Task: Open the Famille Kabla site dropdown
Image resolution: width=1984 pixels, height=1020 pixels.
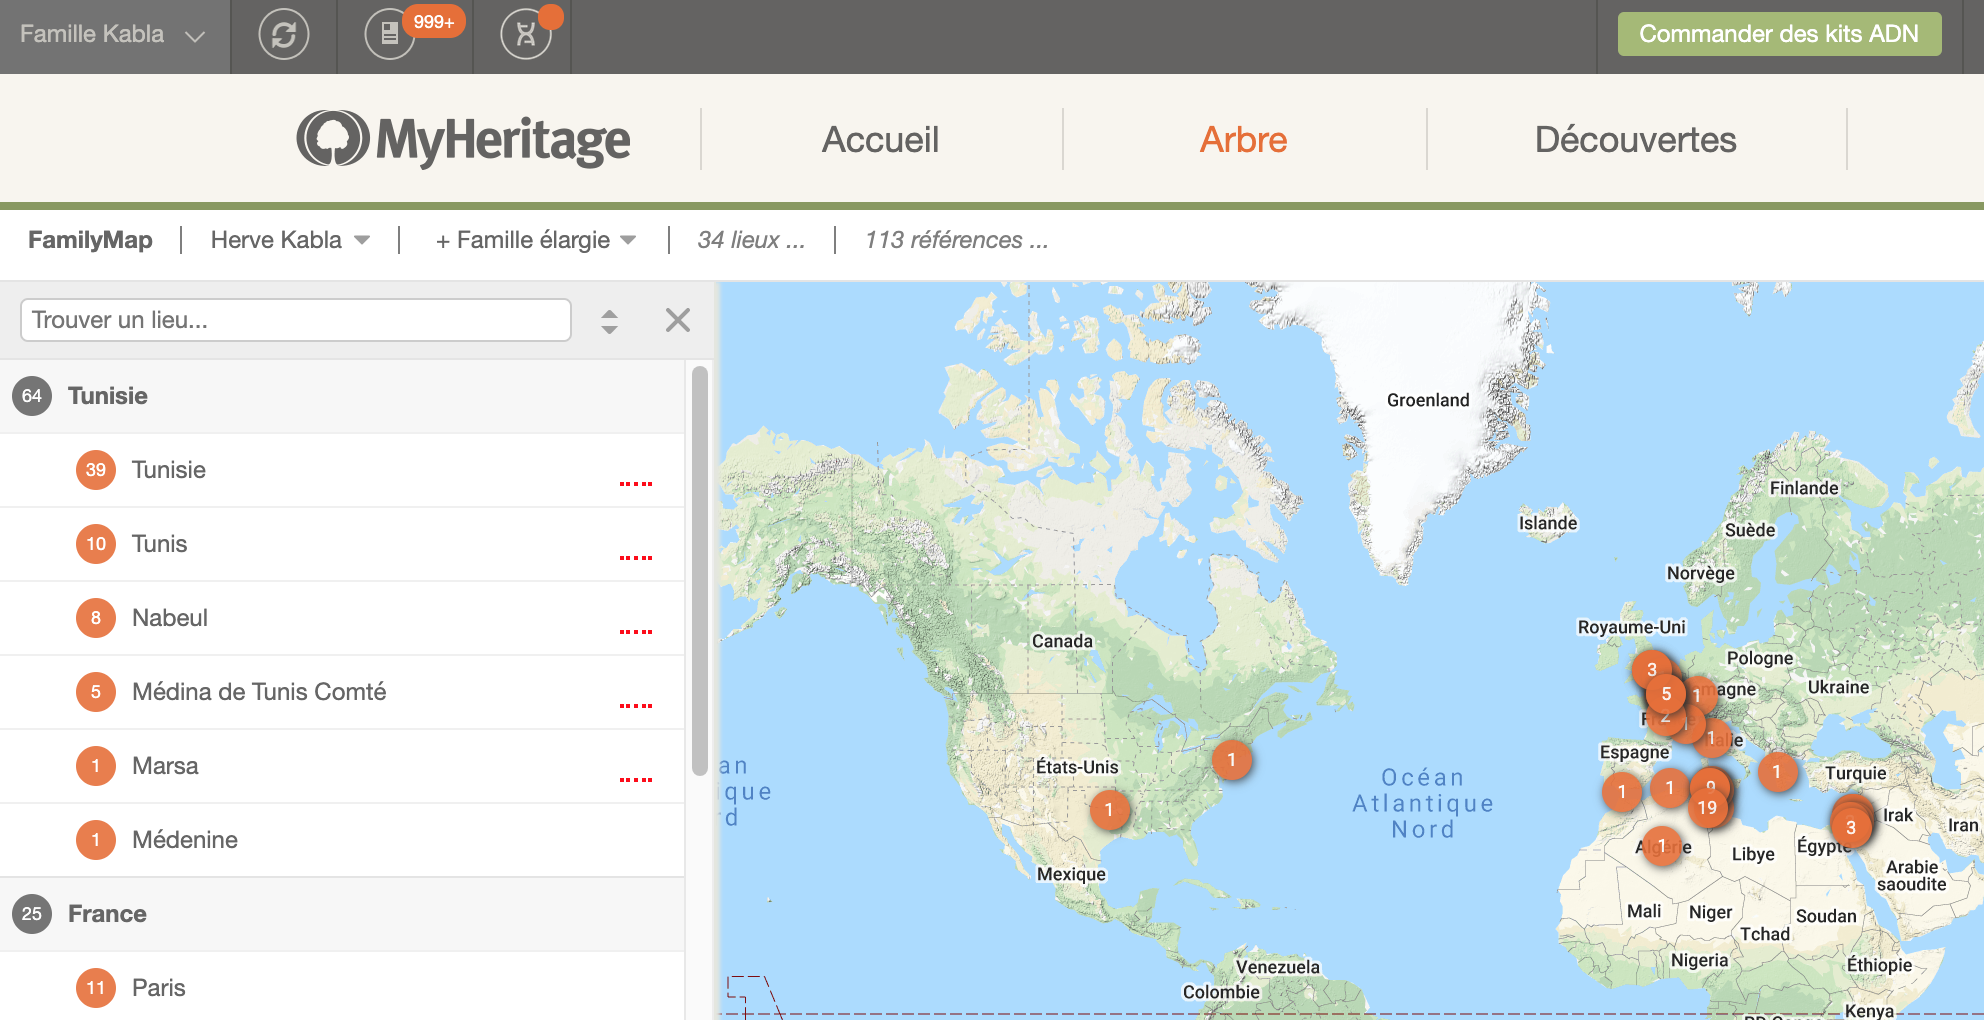Action: click(113, 35)
